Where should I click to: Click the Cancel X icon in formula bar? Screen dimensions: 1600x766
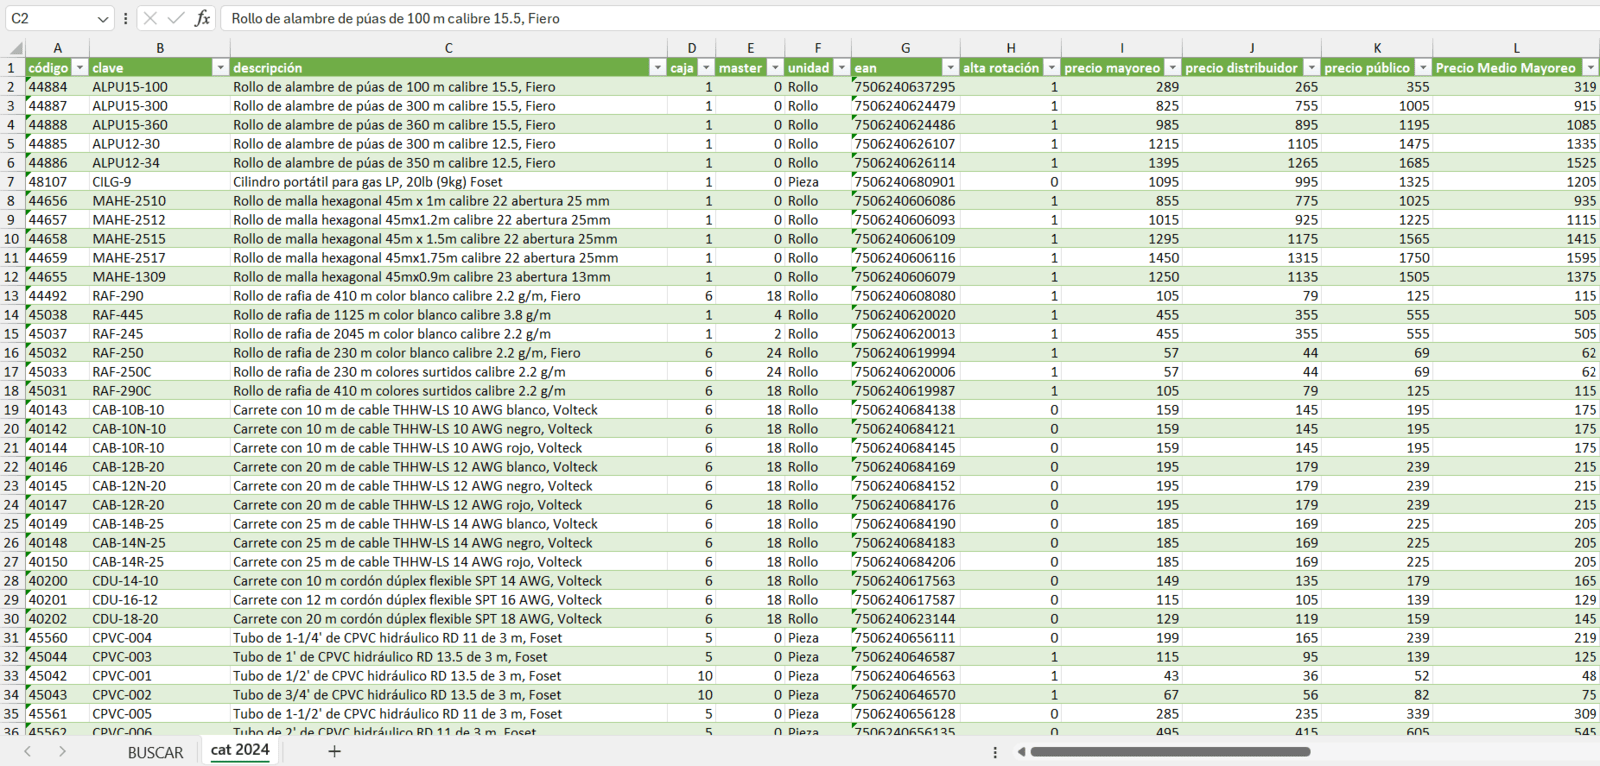coord(150,18)
